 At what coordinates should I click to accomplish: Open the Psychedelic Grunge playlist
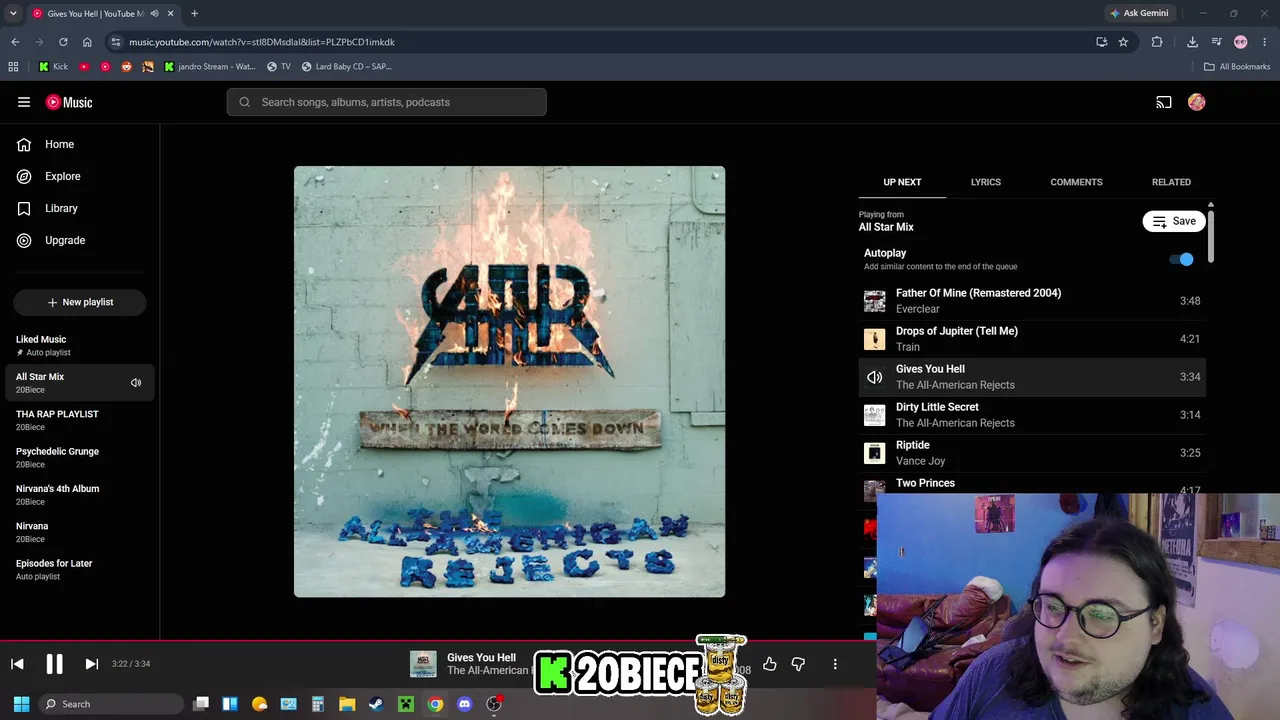[80, 457]
